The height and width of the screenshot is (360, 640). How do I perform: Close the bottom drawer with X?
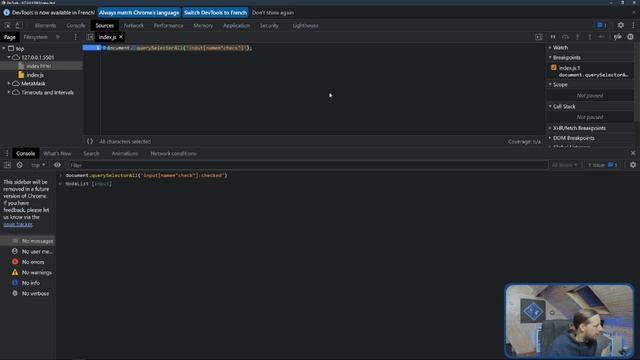coord(633,153)
